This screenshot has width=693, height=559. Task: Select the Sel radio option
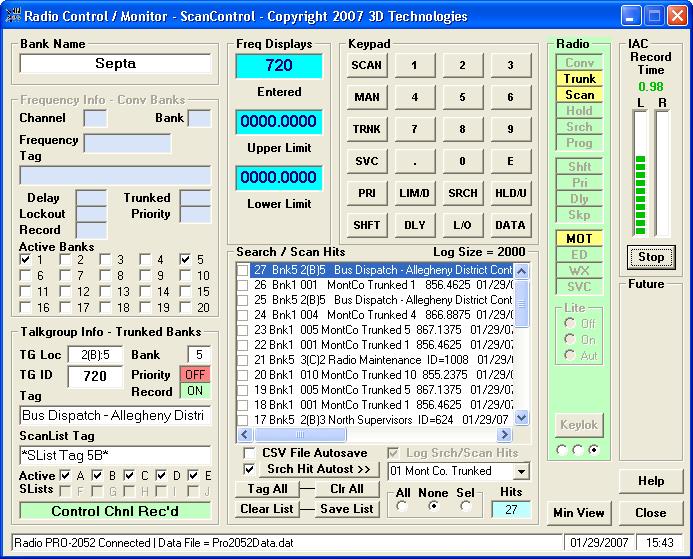(x=466, y=506)
